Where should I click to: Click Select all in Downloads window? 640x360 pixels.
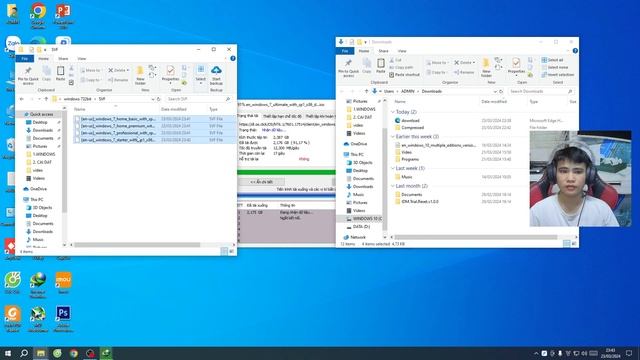click(x=552, y=60)
